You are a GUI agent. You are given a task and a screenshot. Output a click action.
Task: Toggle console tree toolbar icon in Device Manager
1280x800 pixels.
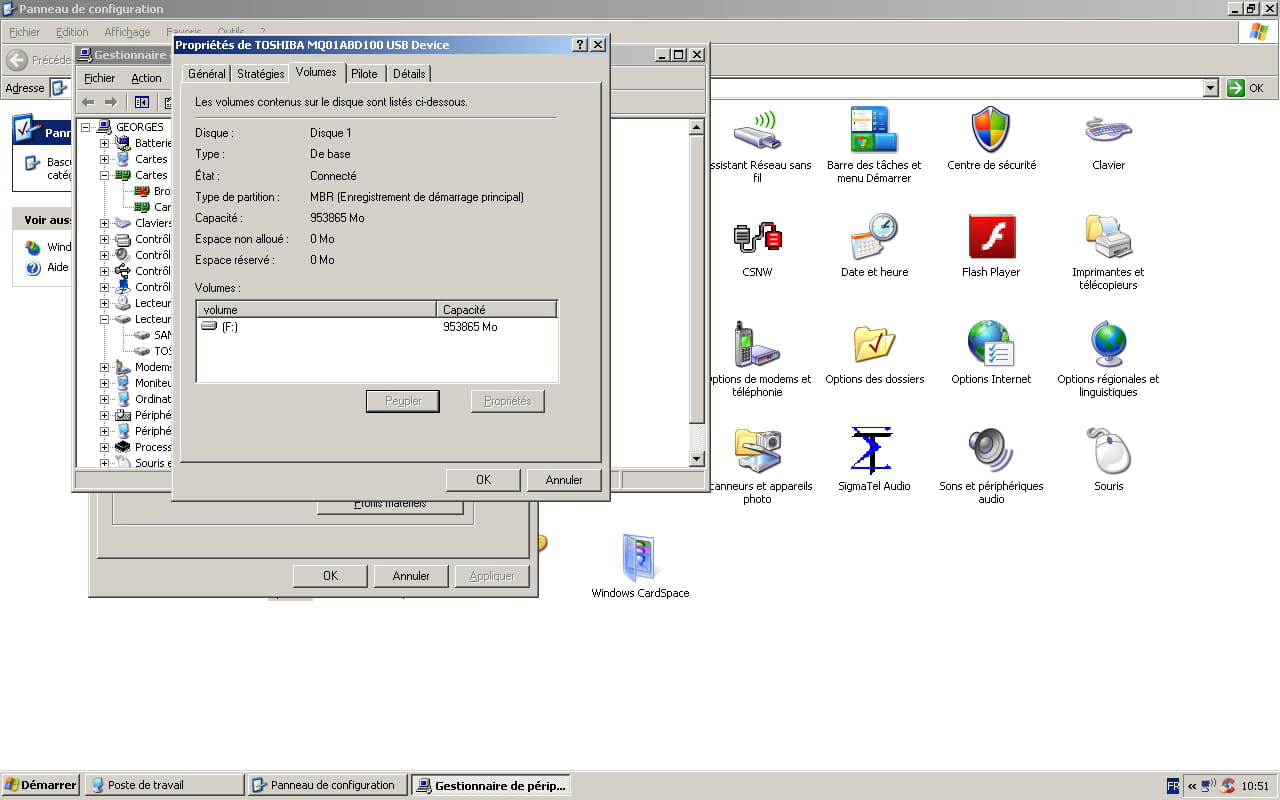pos(141,102)
